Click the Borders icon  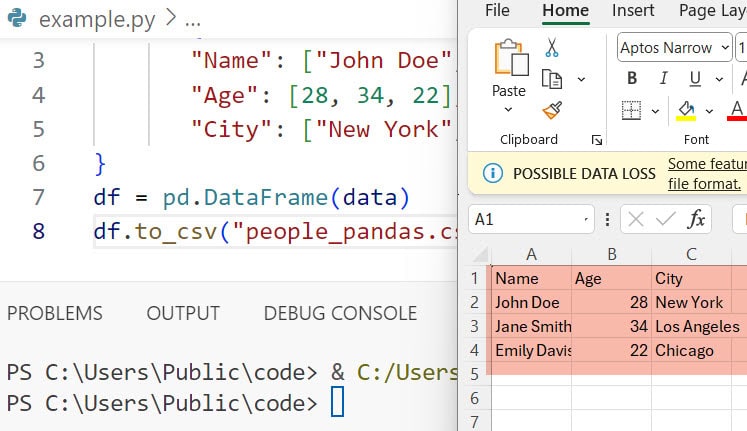[x=631, y=110]
